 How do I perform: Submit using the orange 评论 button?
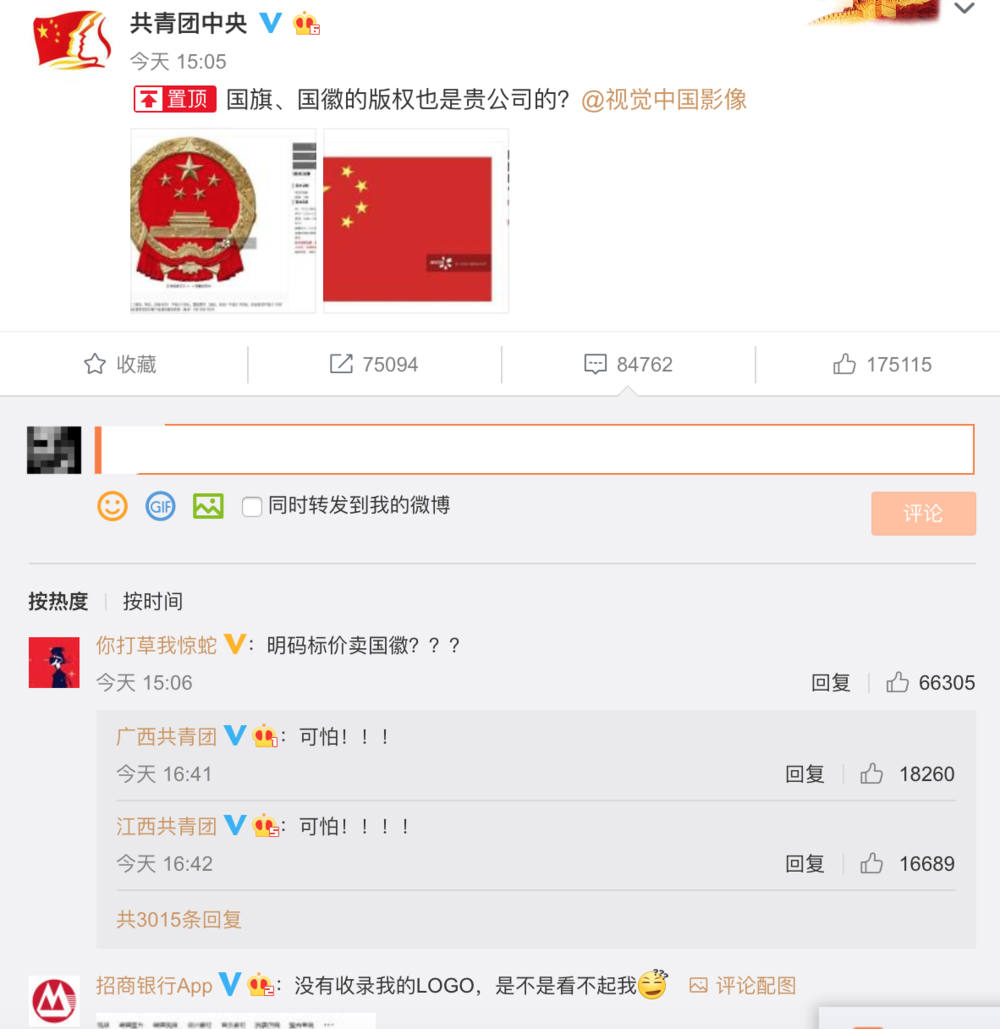(x=923, y=513)
